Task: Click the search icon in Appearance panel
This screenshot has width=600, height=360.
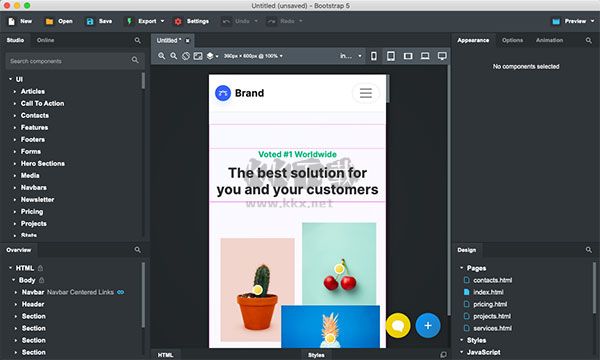Action: pyautogui.click(x=589, y=40)
